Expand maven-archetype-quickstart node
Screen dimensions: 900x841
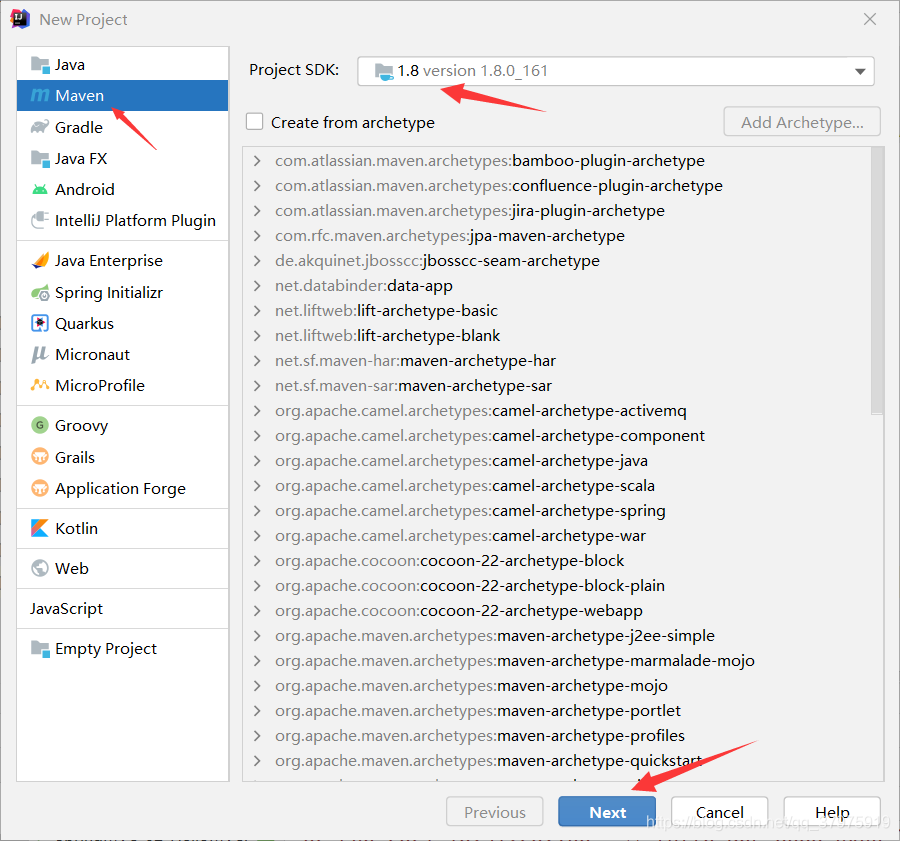click(x=257, y=761)
